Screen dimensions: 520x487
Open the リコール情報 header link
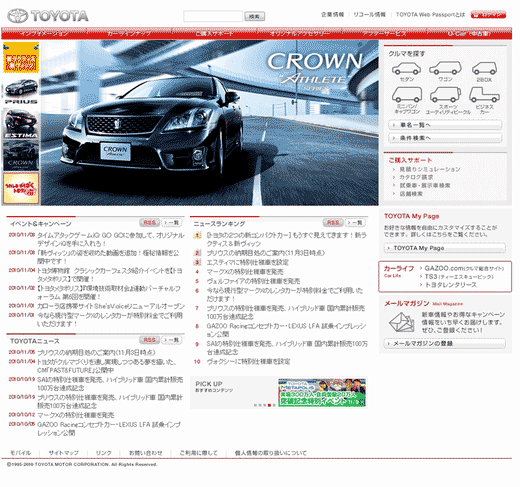click(x=369, y=15)
